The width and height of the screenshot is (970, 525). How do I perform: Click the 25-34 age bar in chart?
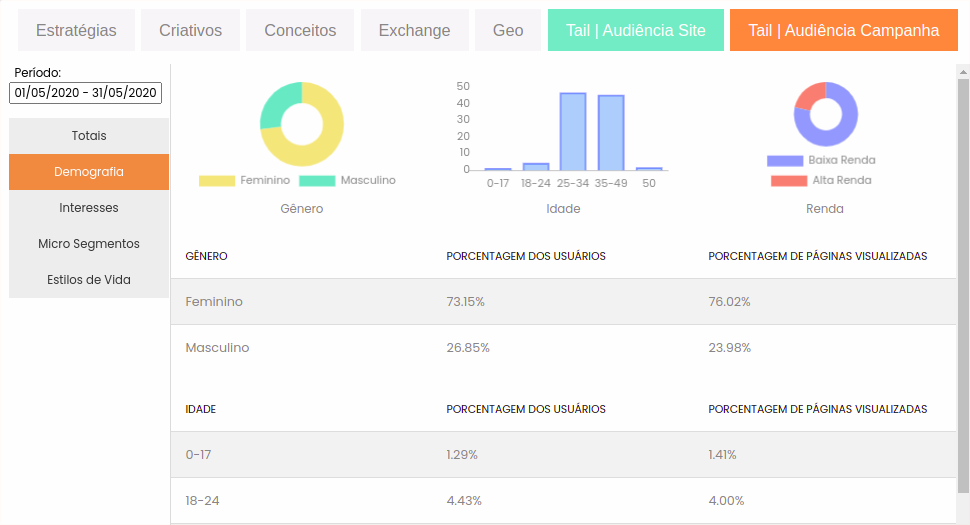pos(573,131)
